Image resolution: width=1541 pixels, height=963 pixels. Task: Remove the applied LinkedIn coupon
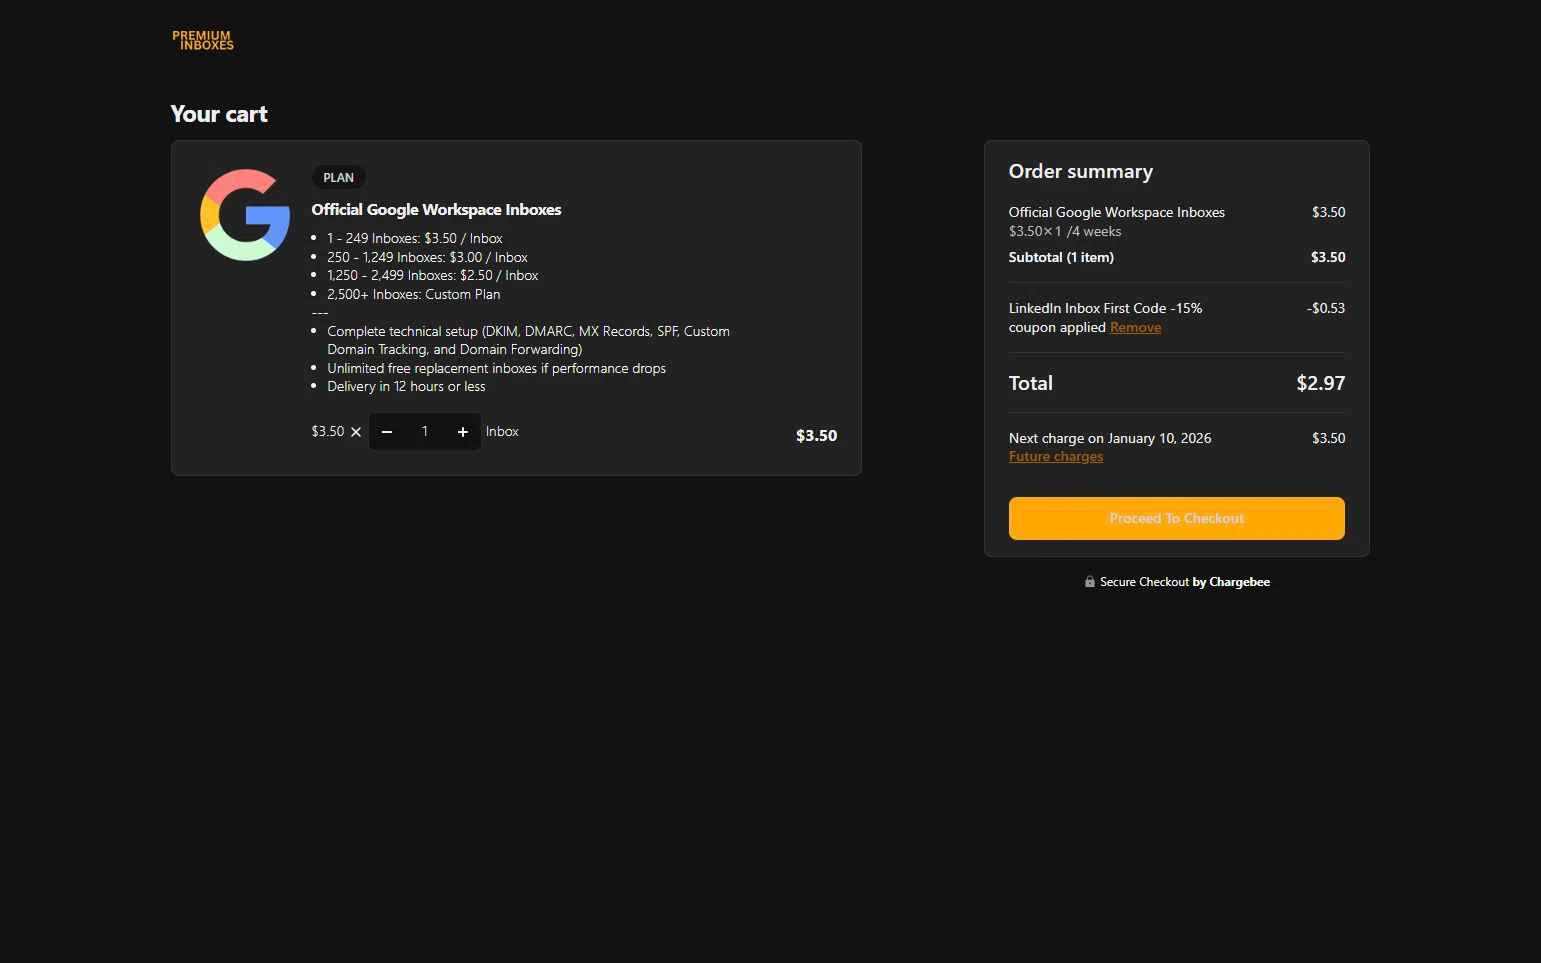pos(1135,327)
